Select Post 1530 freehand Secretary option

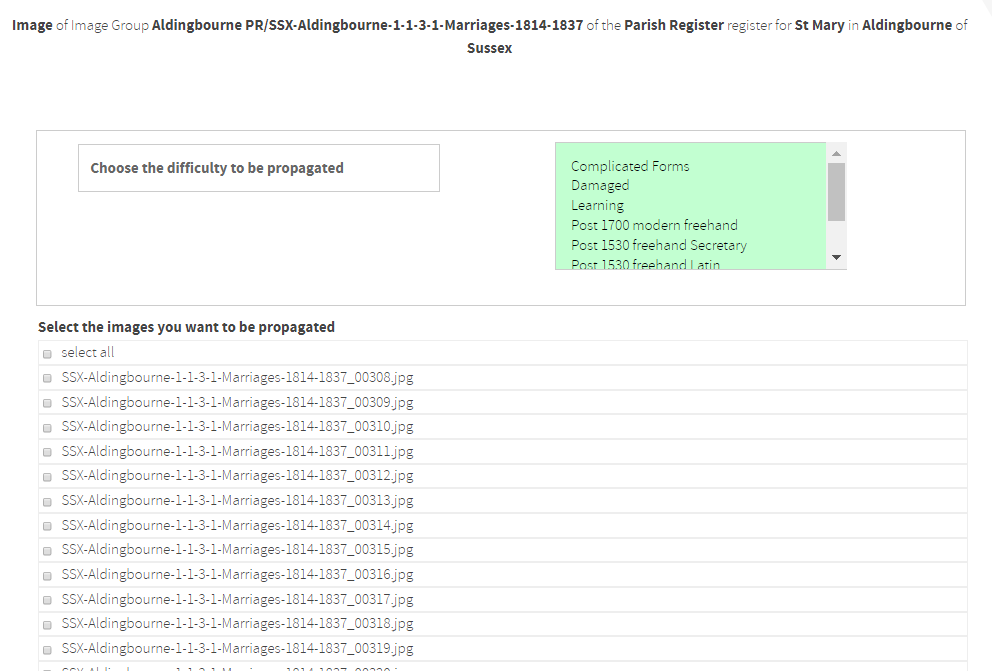[x=659, y=245]
